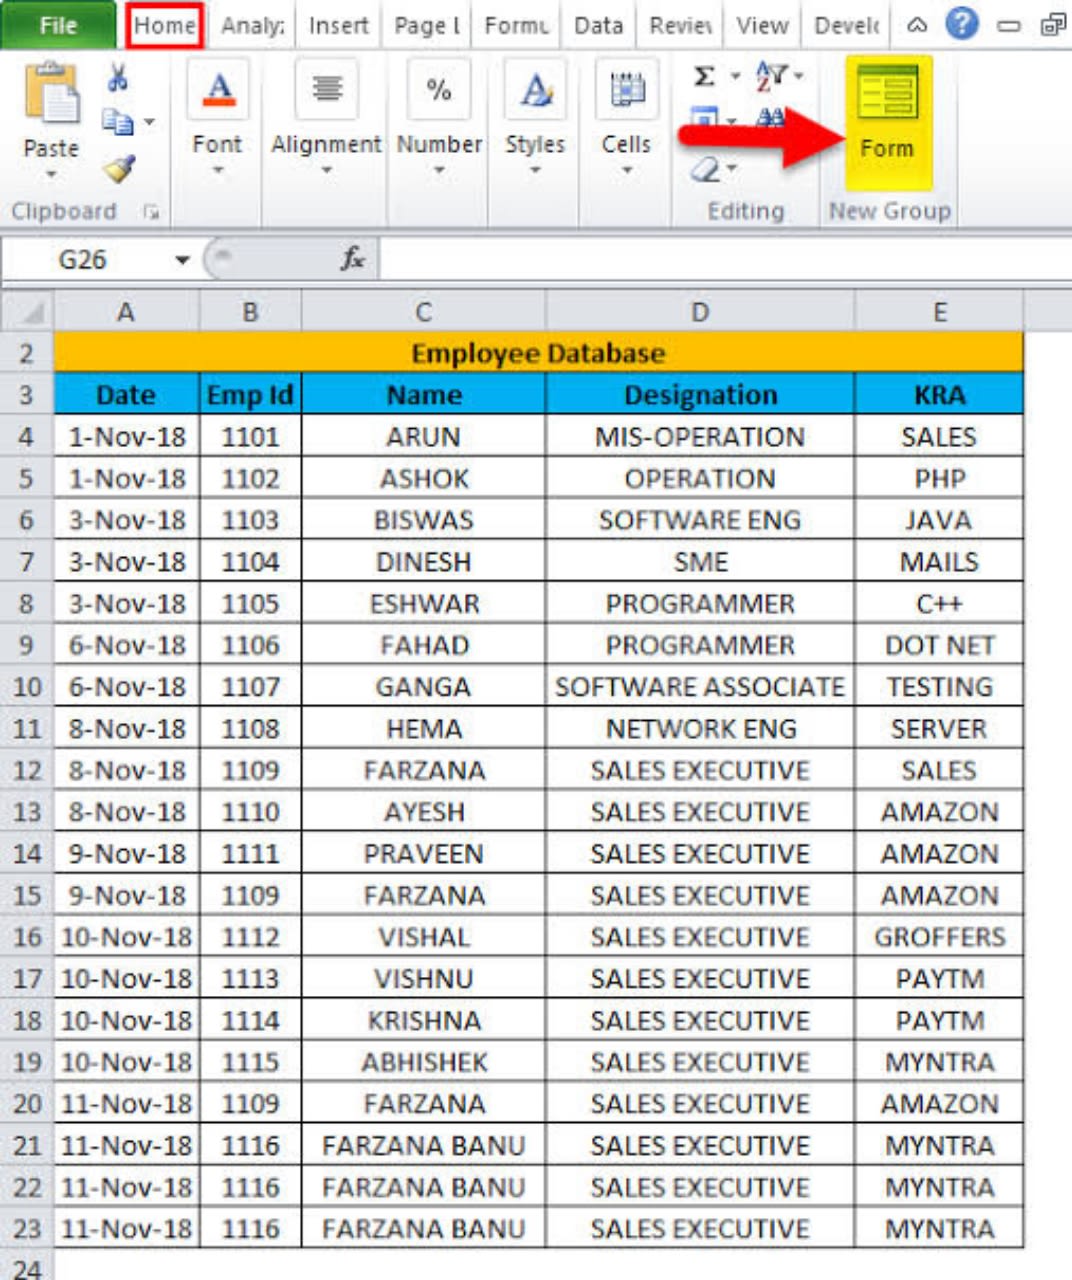
Task: Open the Analyze tab
Action: click(x=252, y=25)
